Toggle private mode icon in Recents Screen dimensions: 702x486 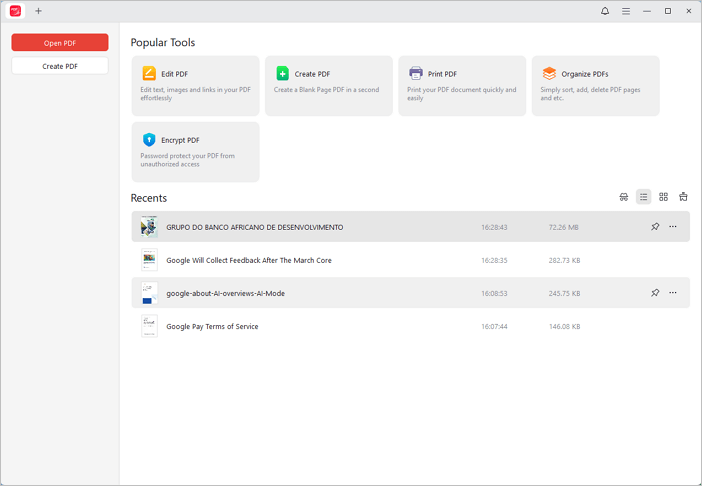click(x=624, y=197)
